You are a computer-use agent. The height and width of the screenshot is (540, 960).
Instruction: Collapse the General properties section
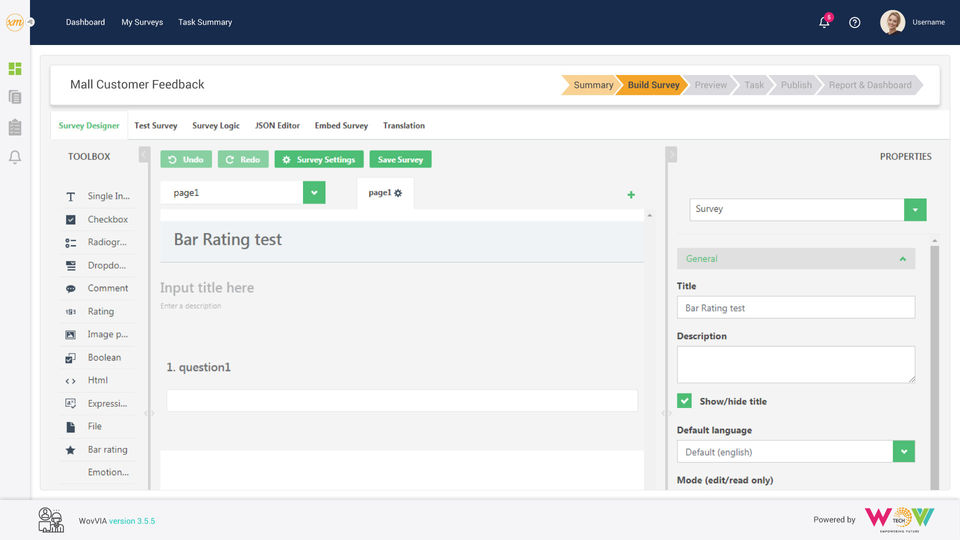tap(796, 258)
